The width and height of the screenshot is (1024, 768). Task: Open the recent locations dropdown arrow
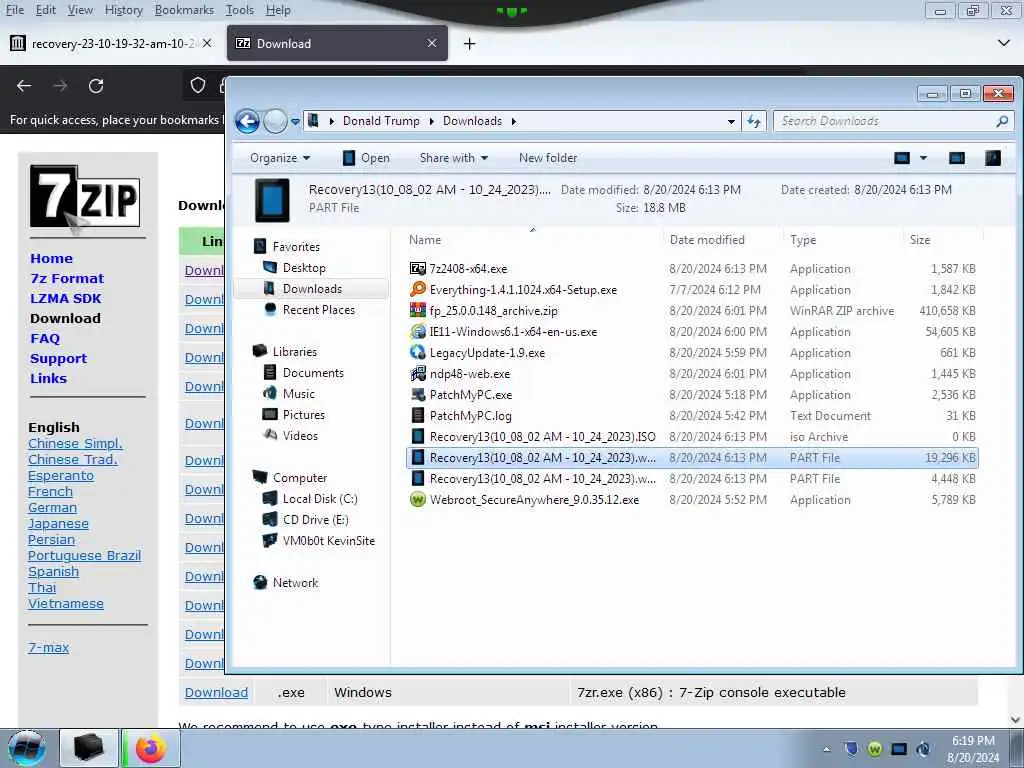point(295,121)
